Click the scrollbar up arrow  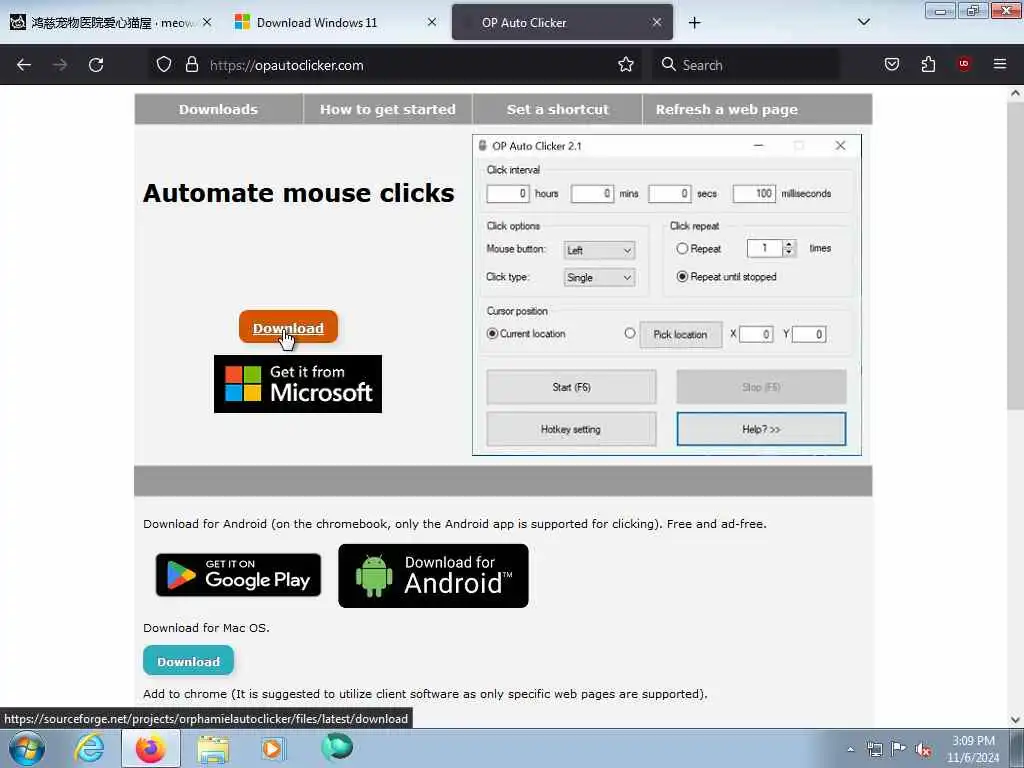(x=1015, y=93)
